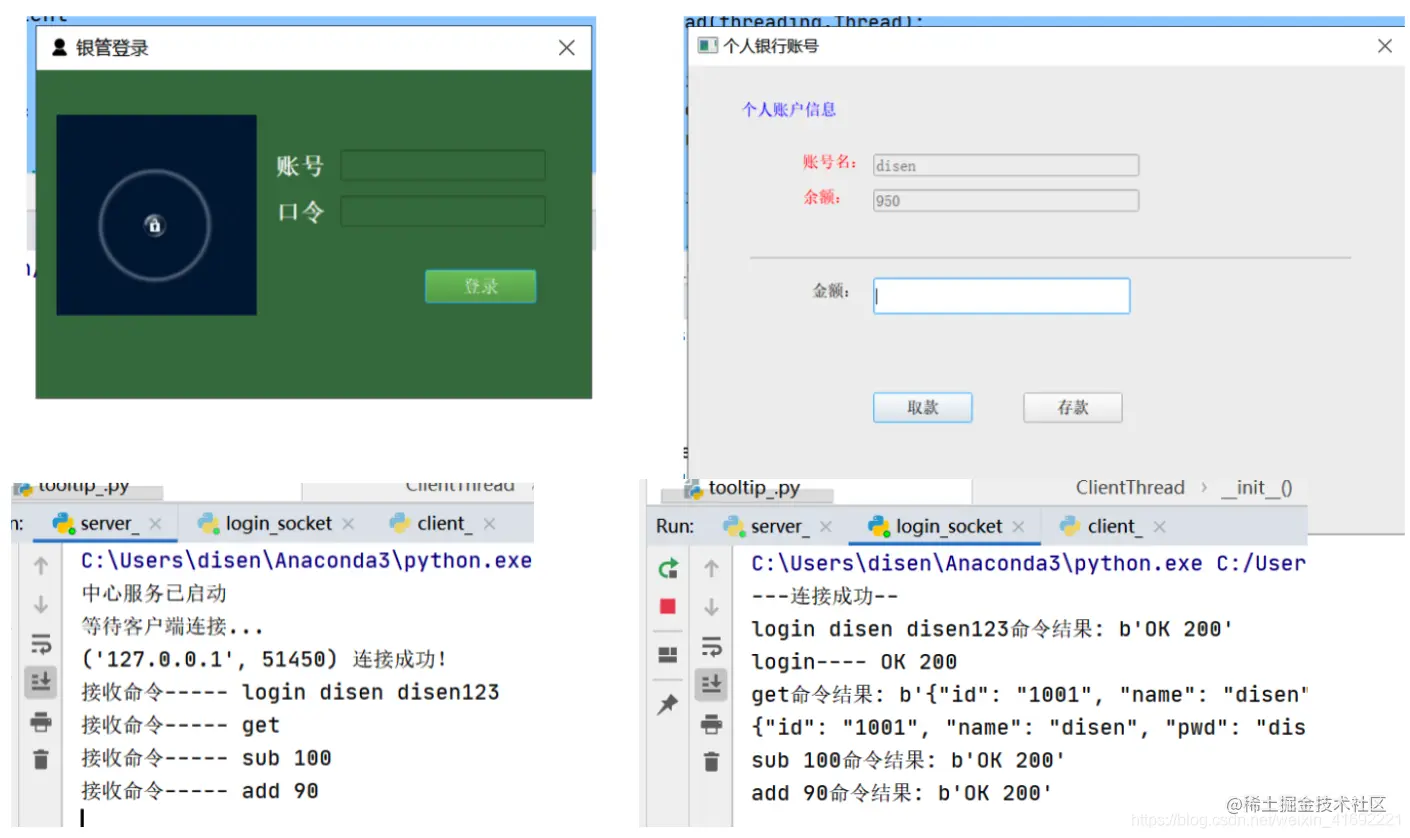Click the line 'login---- OK 200'
This screenshot has width=1410, height=838.
(x=854, y=662)
